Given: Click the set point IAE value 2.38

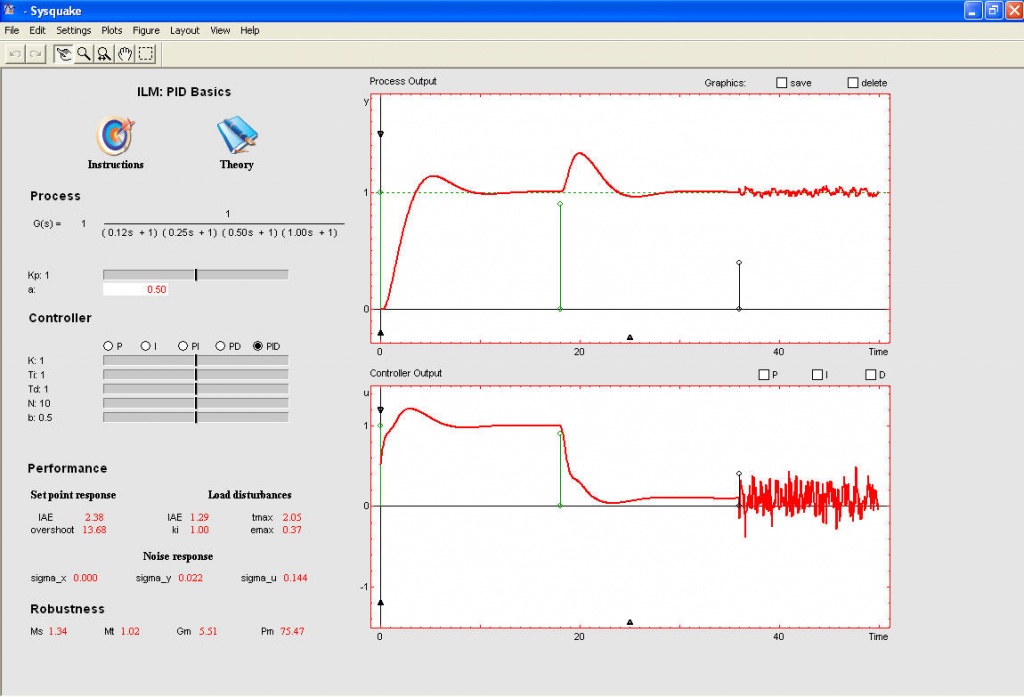Looking at the screenshot, I should (x=94, y=517).
